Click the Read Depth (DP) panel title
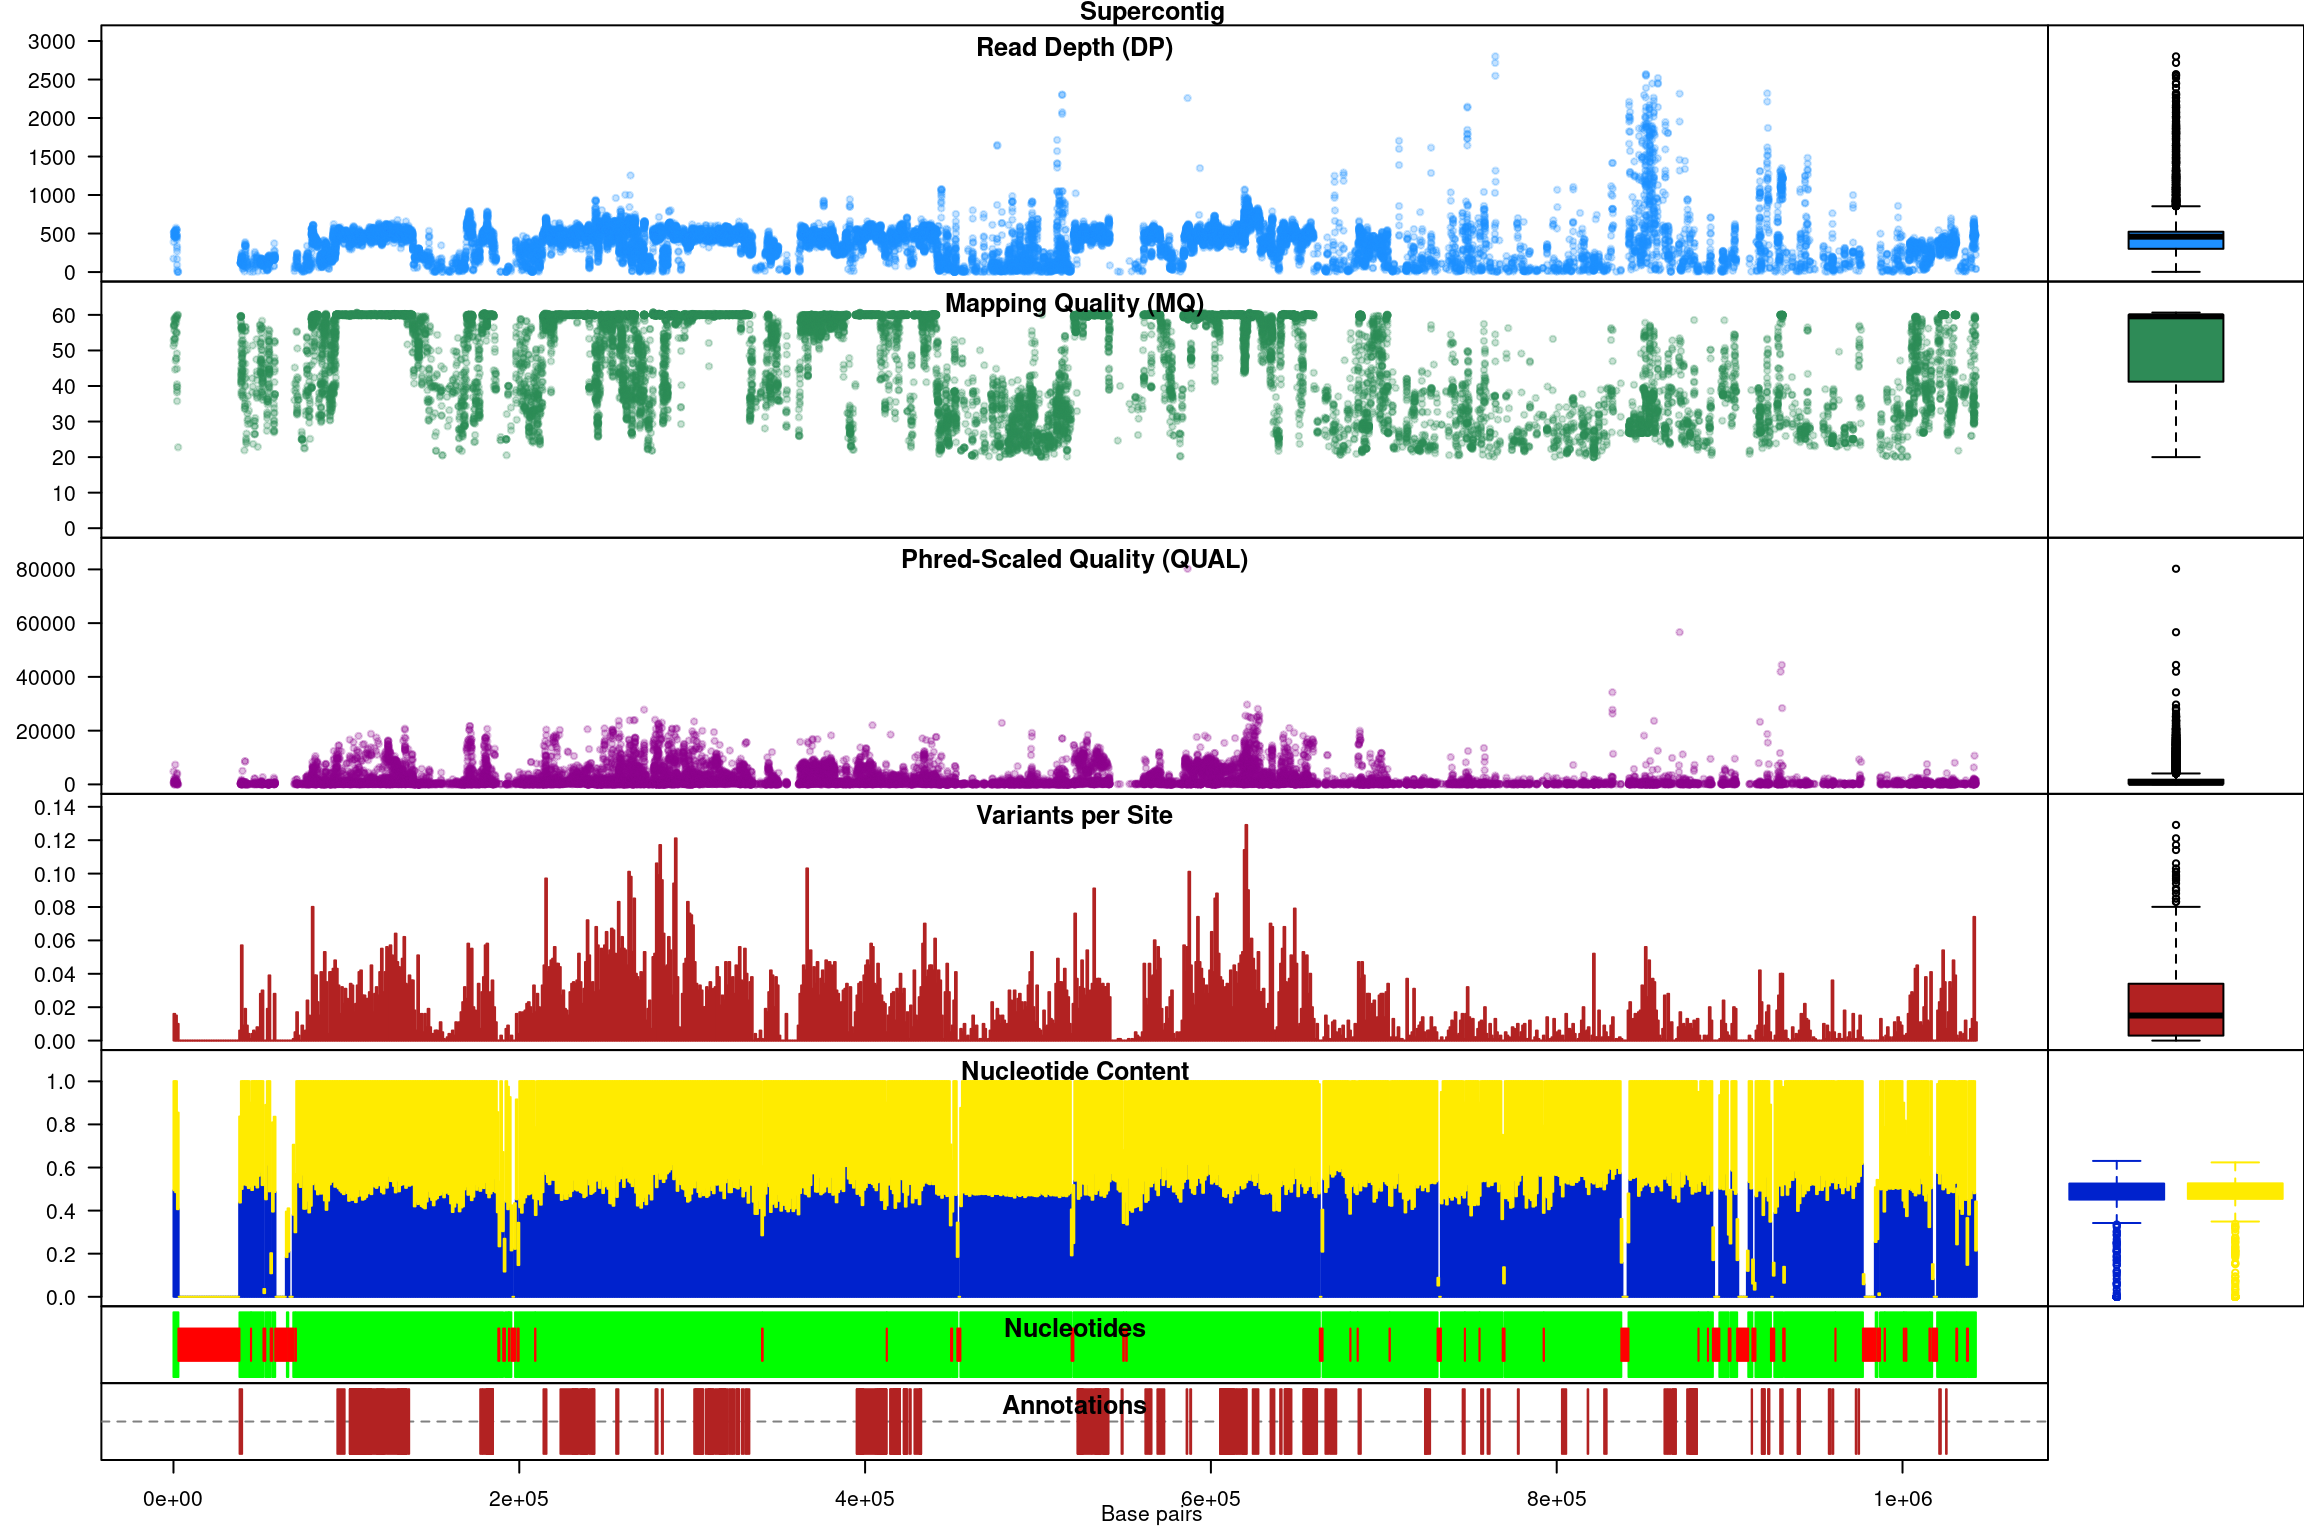This screenshot has height=1536, width=2304. (1074, 47)
